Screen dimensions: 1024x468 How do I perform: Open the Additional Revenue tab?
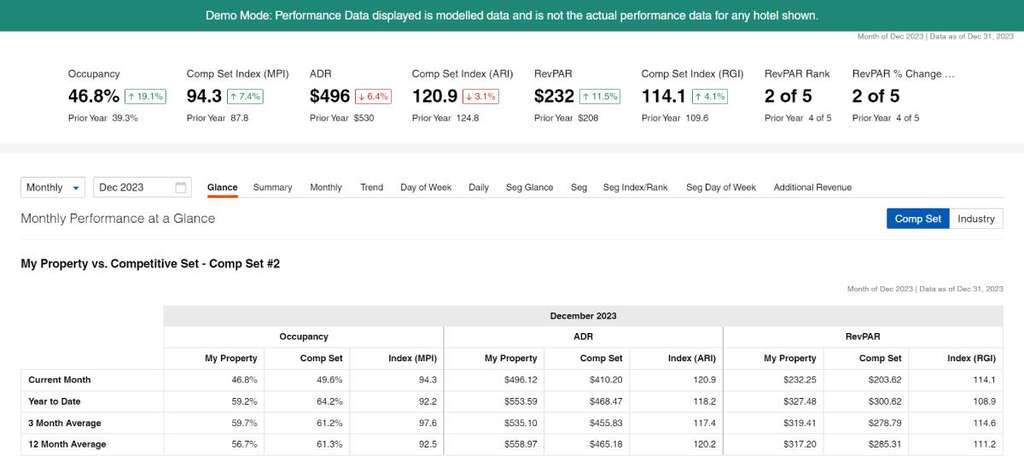812,188
